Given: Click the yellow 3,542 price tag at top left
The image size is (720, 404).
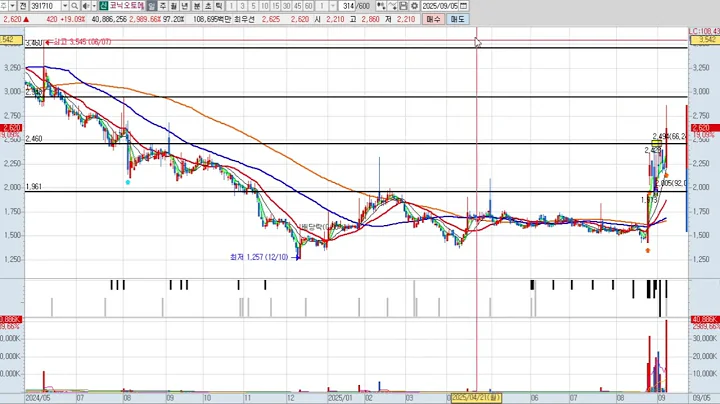Looking at the screenshot, I should 11,40.
